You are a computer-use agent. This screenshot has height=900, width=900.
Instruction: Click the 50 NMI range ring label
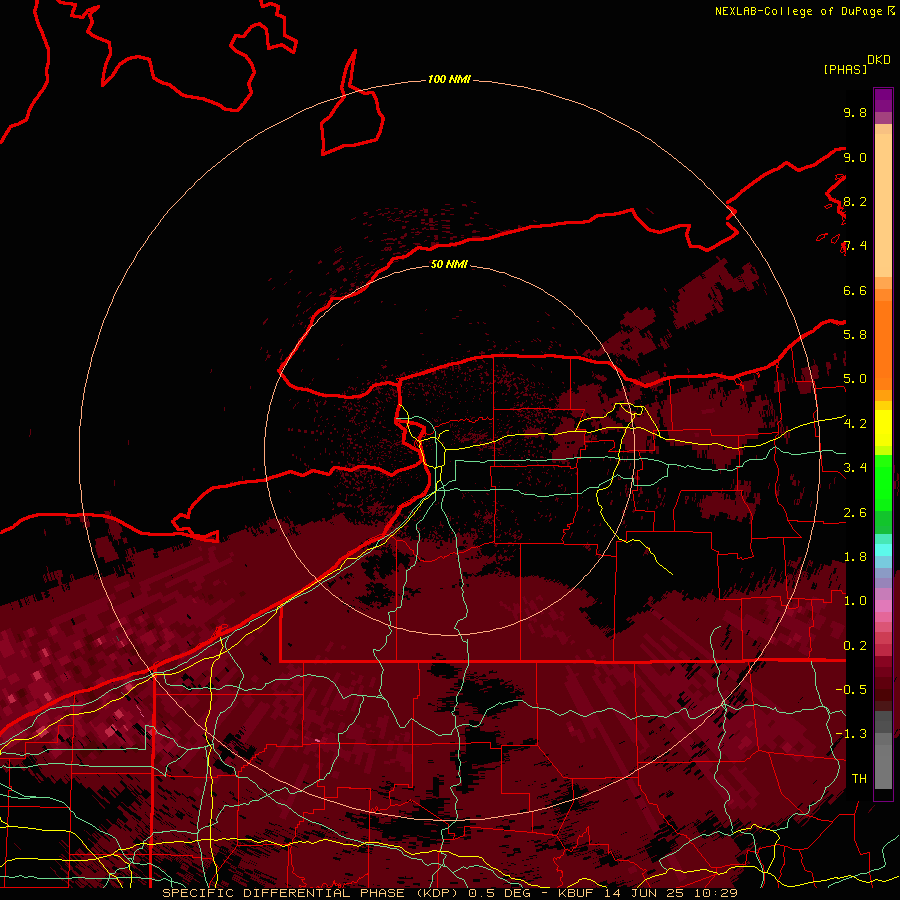click(x=449, y=264)
